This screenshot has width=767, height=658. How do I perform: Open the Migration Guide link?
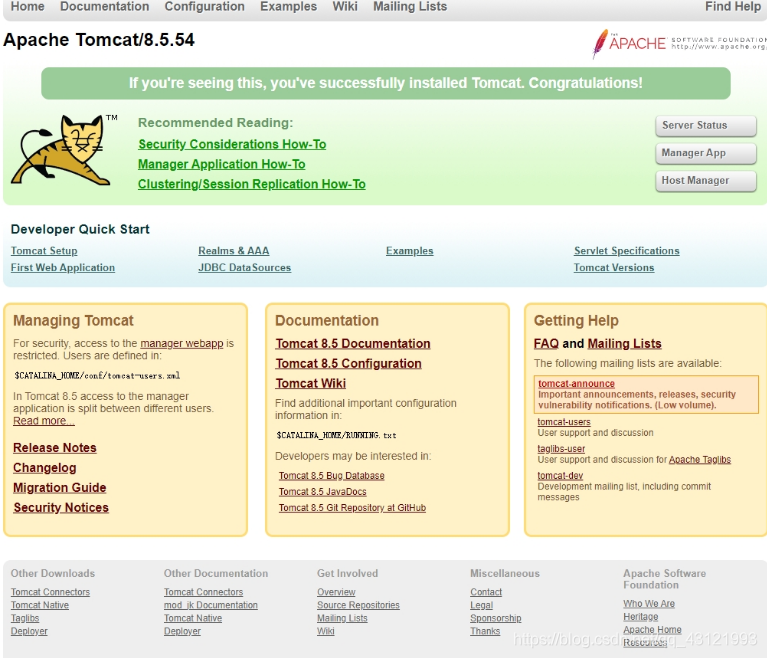click(x=60, y=488)
